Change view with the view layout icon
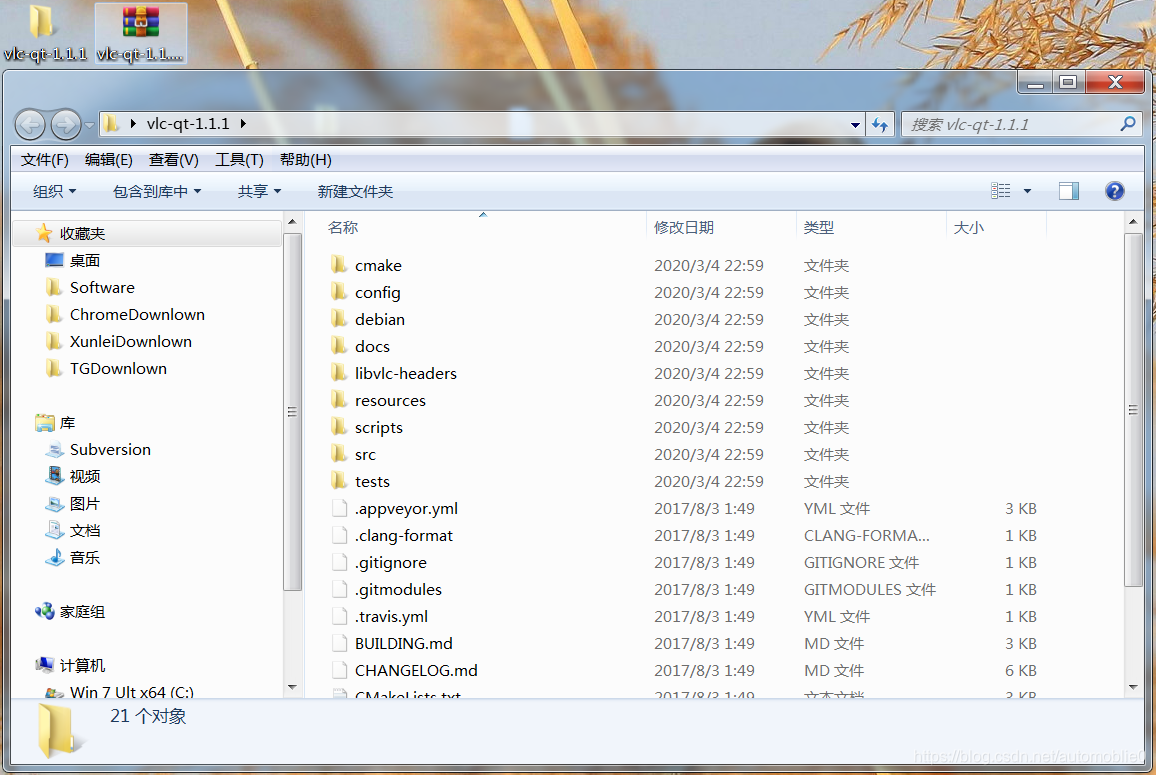The width and height of the screenshot is (1156, 775). (1000, 191)
